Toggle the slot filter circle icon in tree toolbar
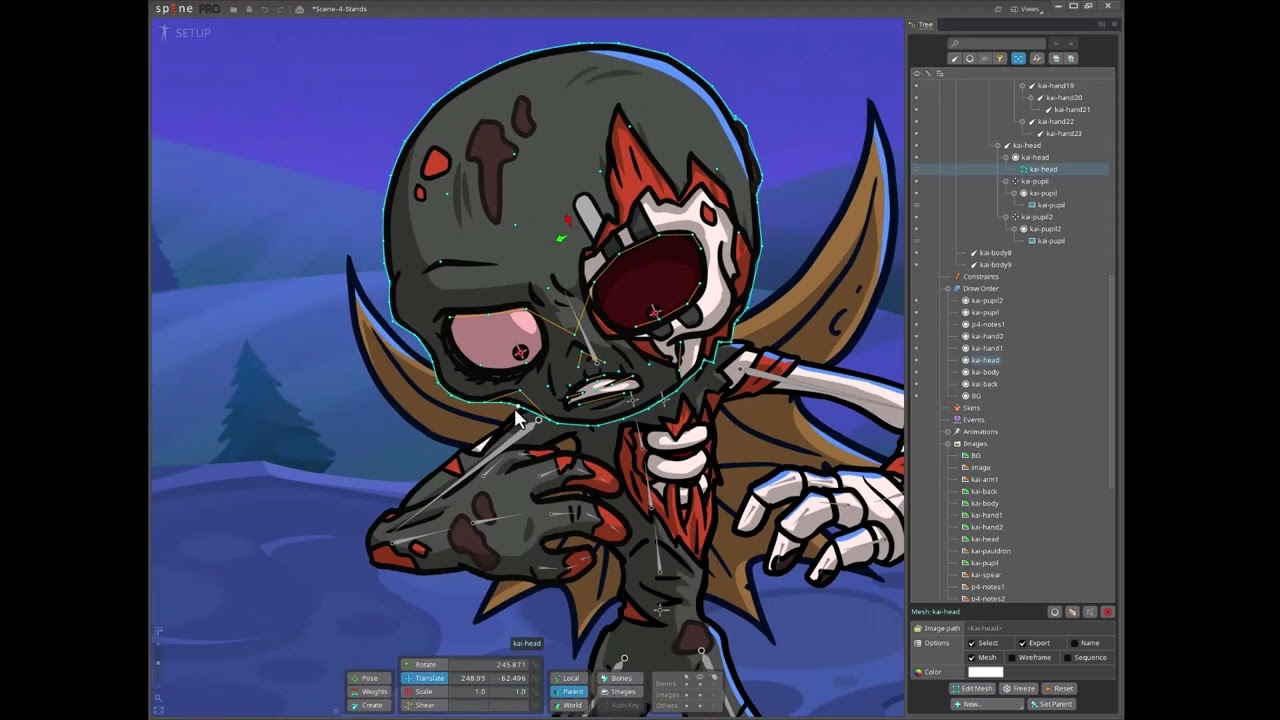1280x720 pixels. coord(969,59)
